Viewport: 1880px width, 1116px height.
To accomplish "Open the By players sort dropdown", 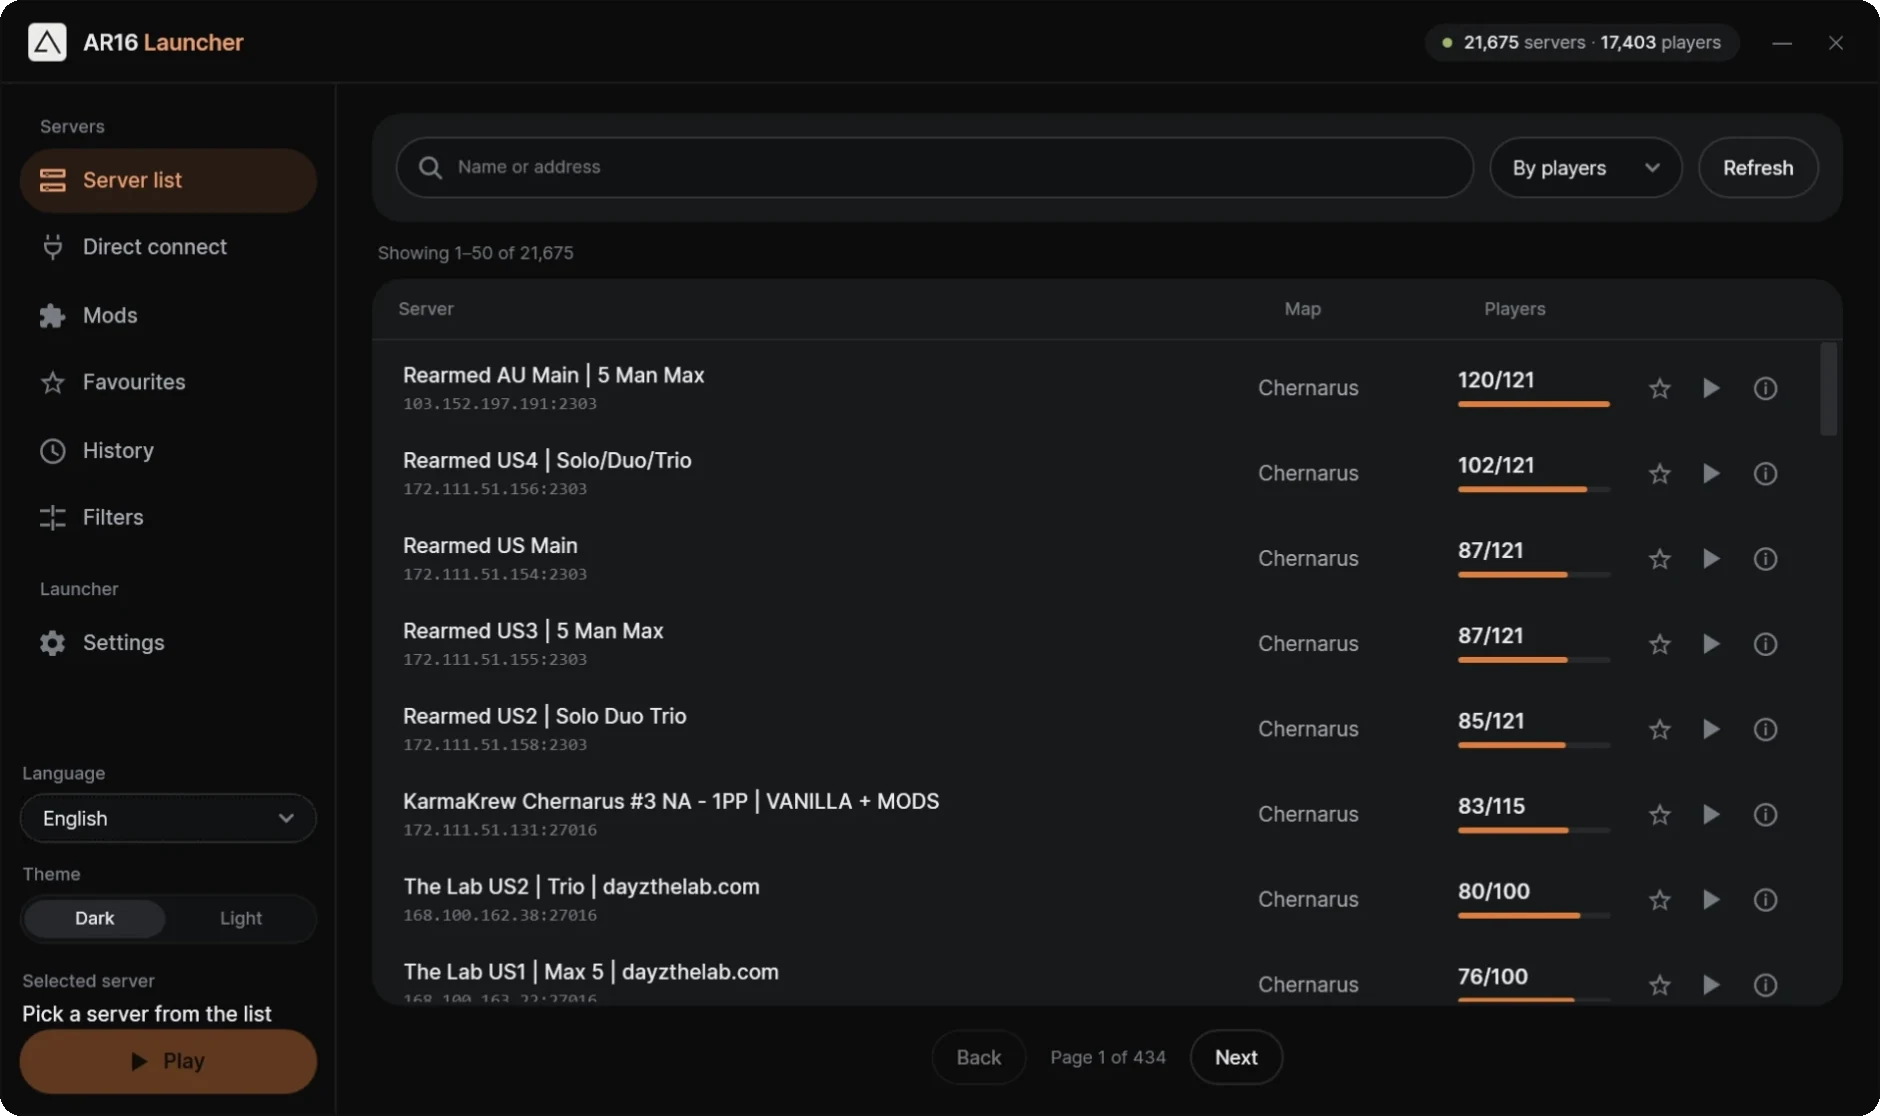I will tap(1585, 168).
